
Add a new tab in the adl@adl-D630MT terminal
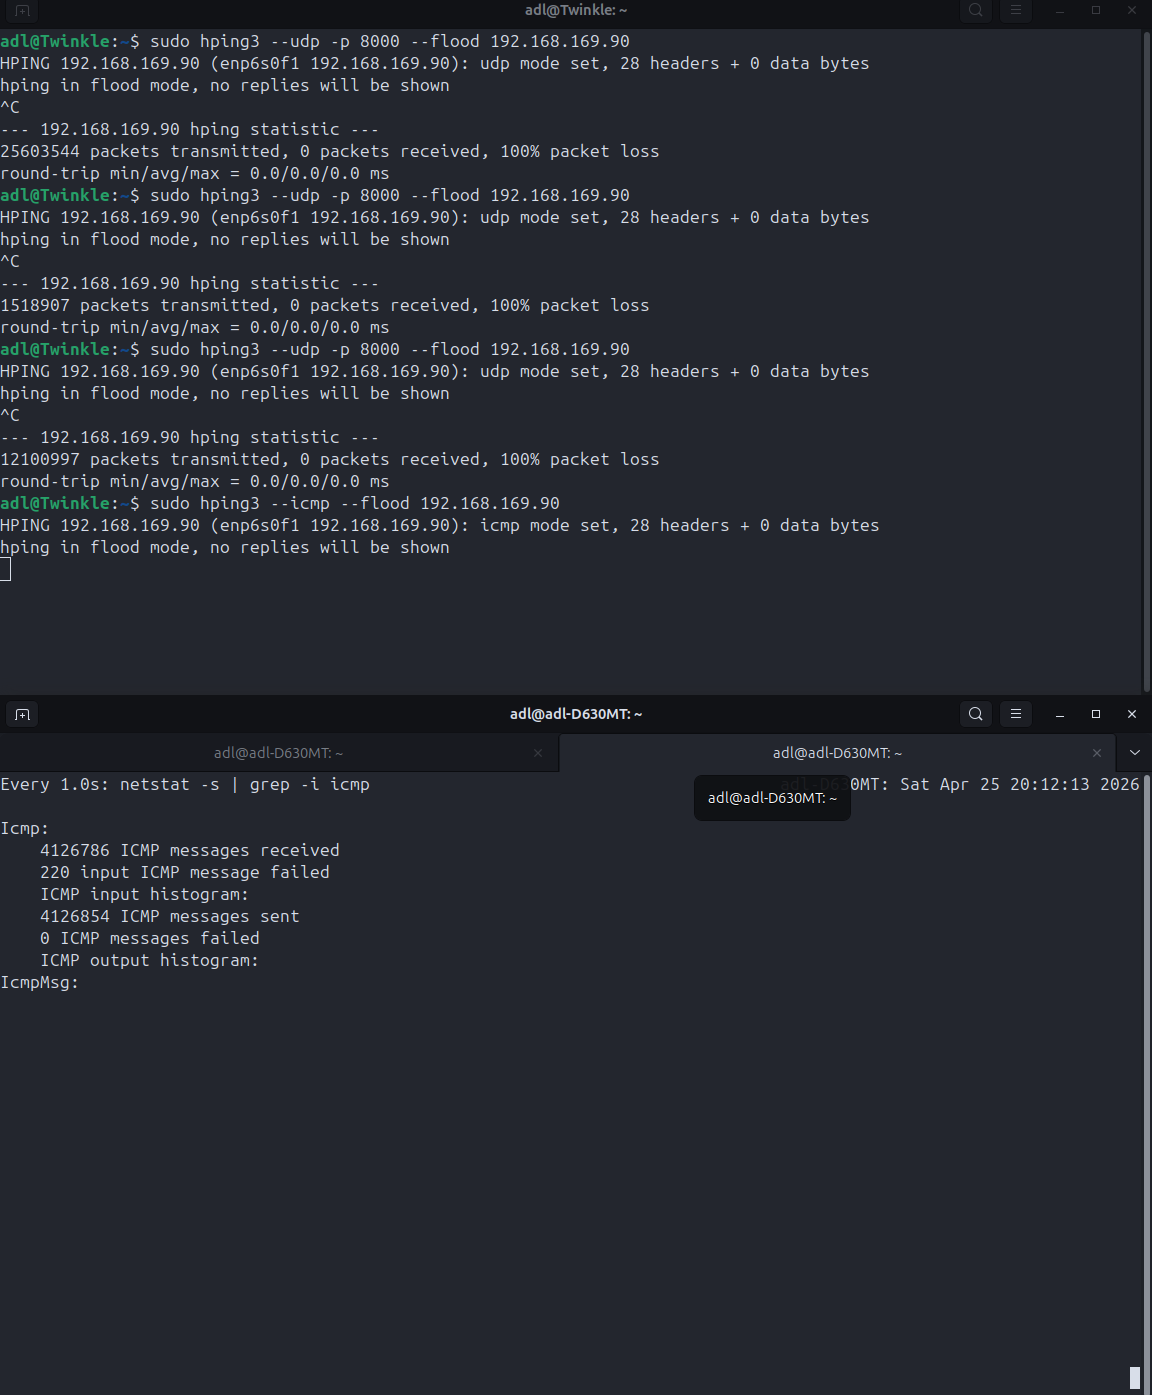tap(22, 714)
